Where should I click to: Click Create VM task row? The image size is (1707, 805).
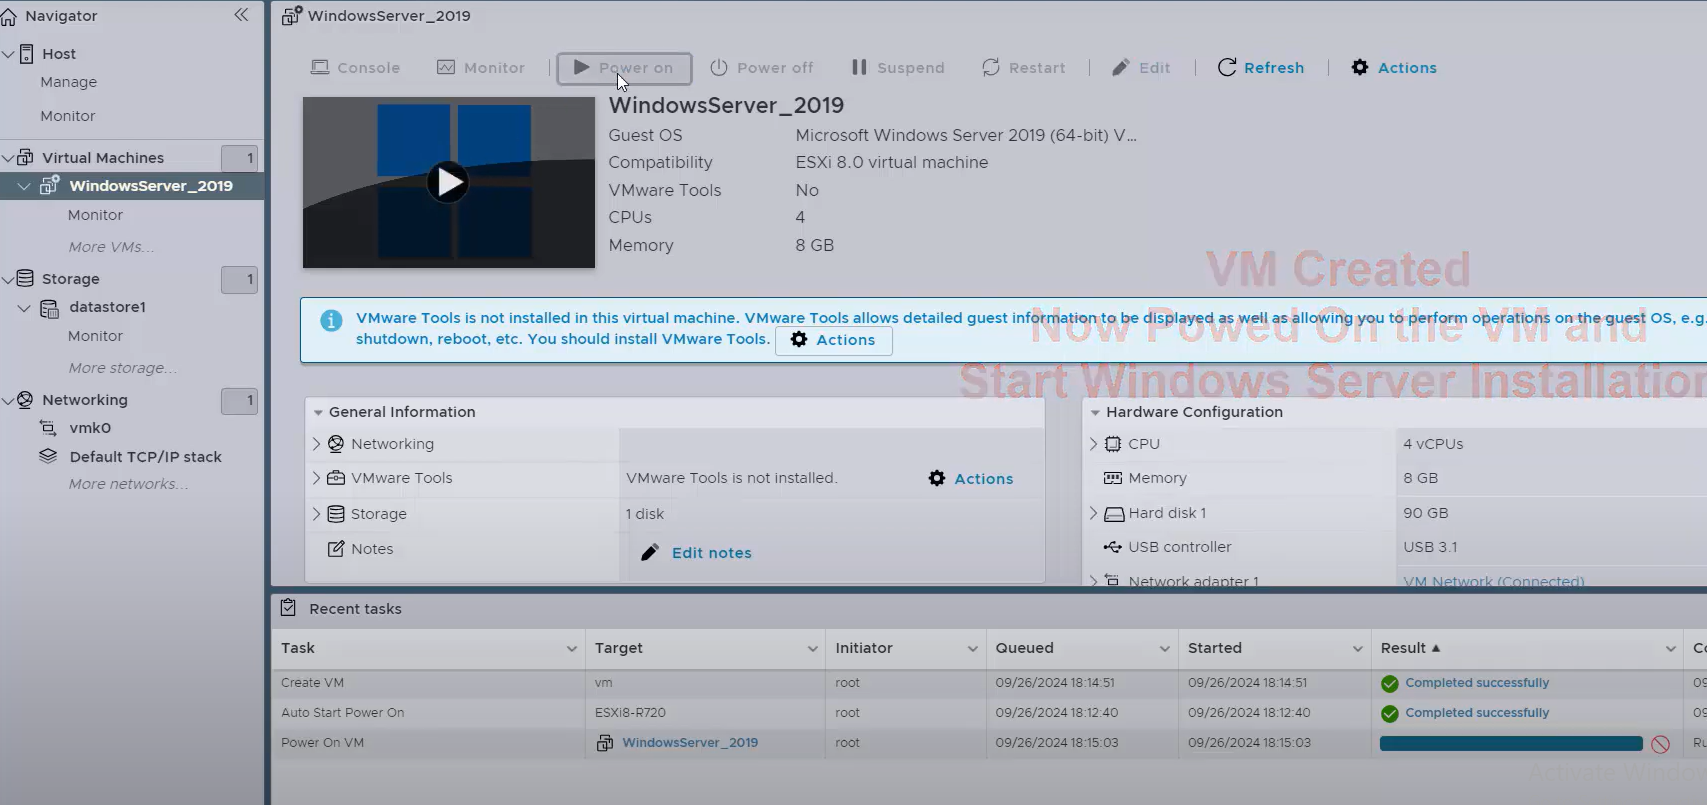[x=988, y=683]
